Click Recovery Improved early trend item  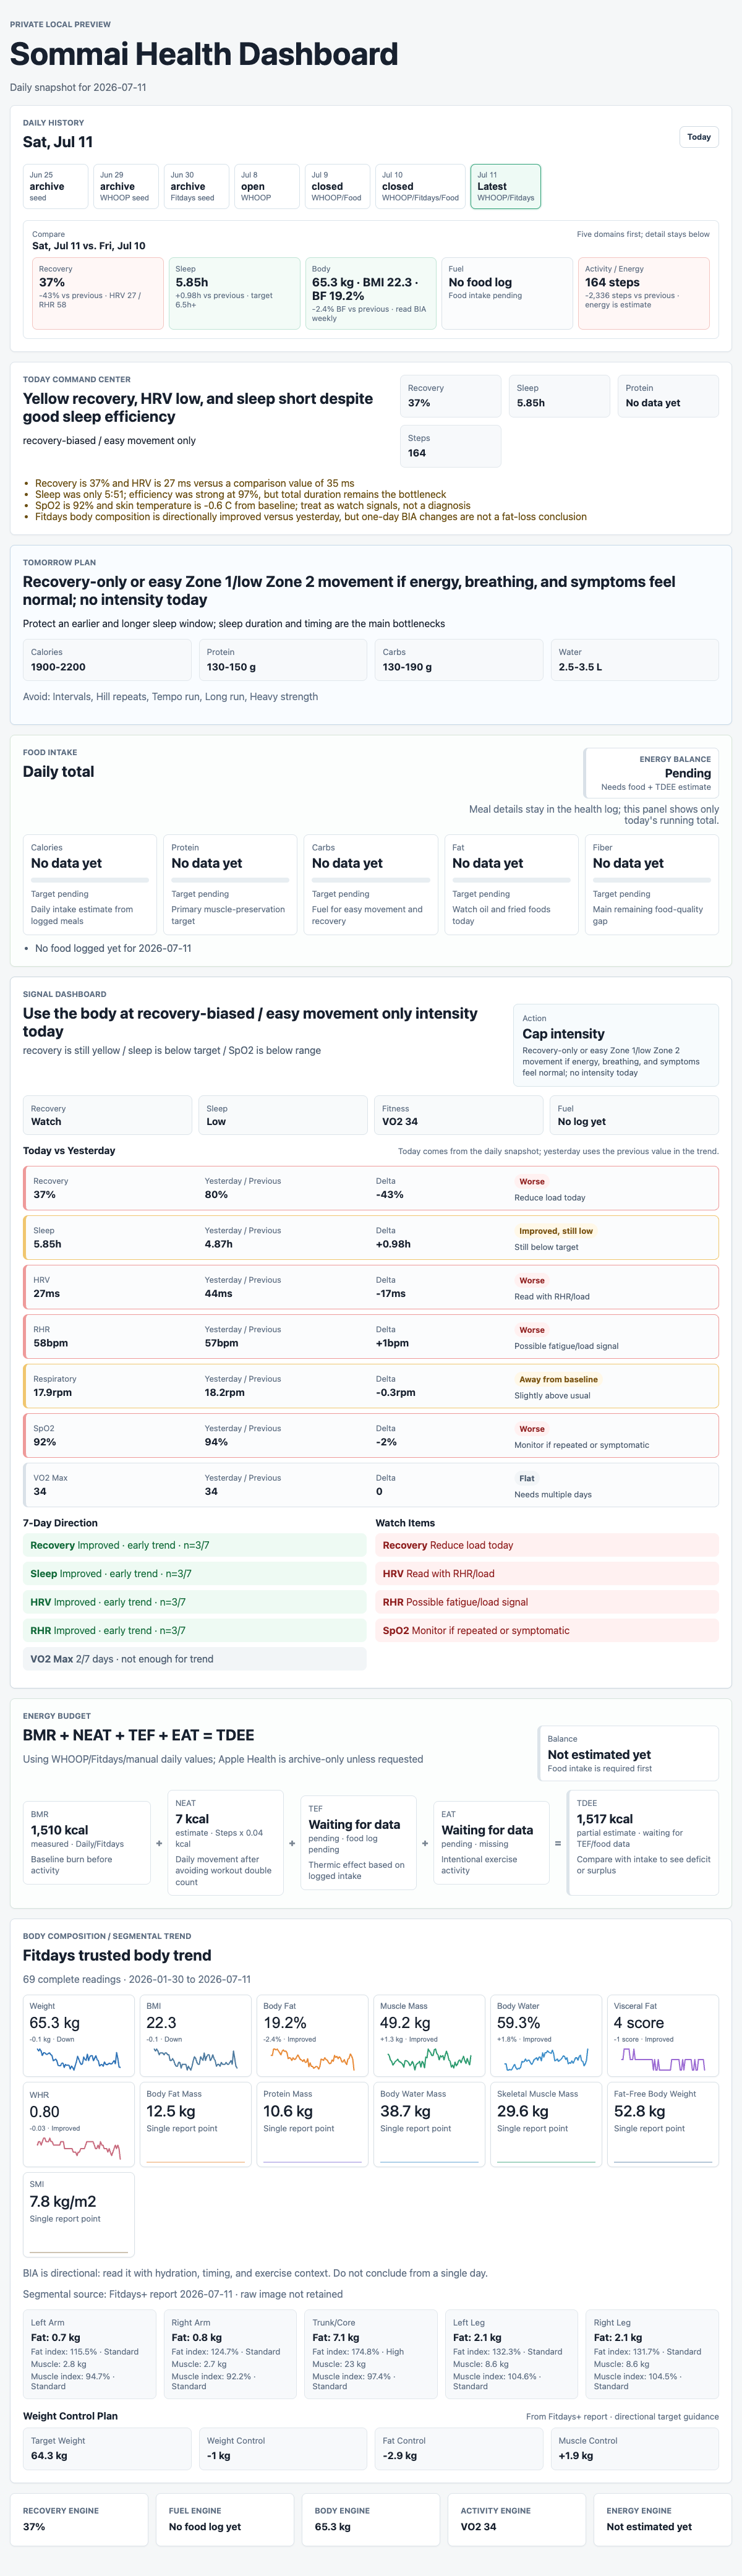(195, 1545)
